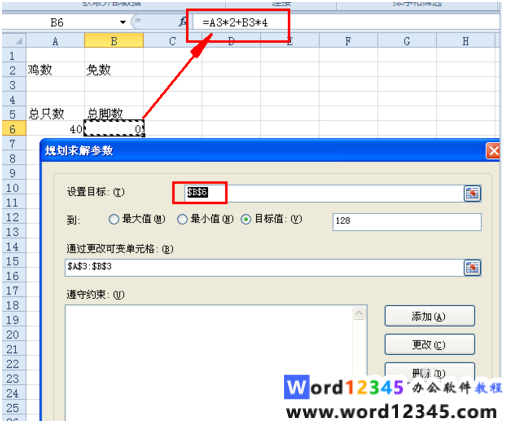Select column A header

55,41
